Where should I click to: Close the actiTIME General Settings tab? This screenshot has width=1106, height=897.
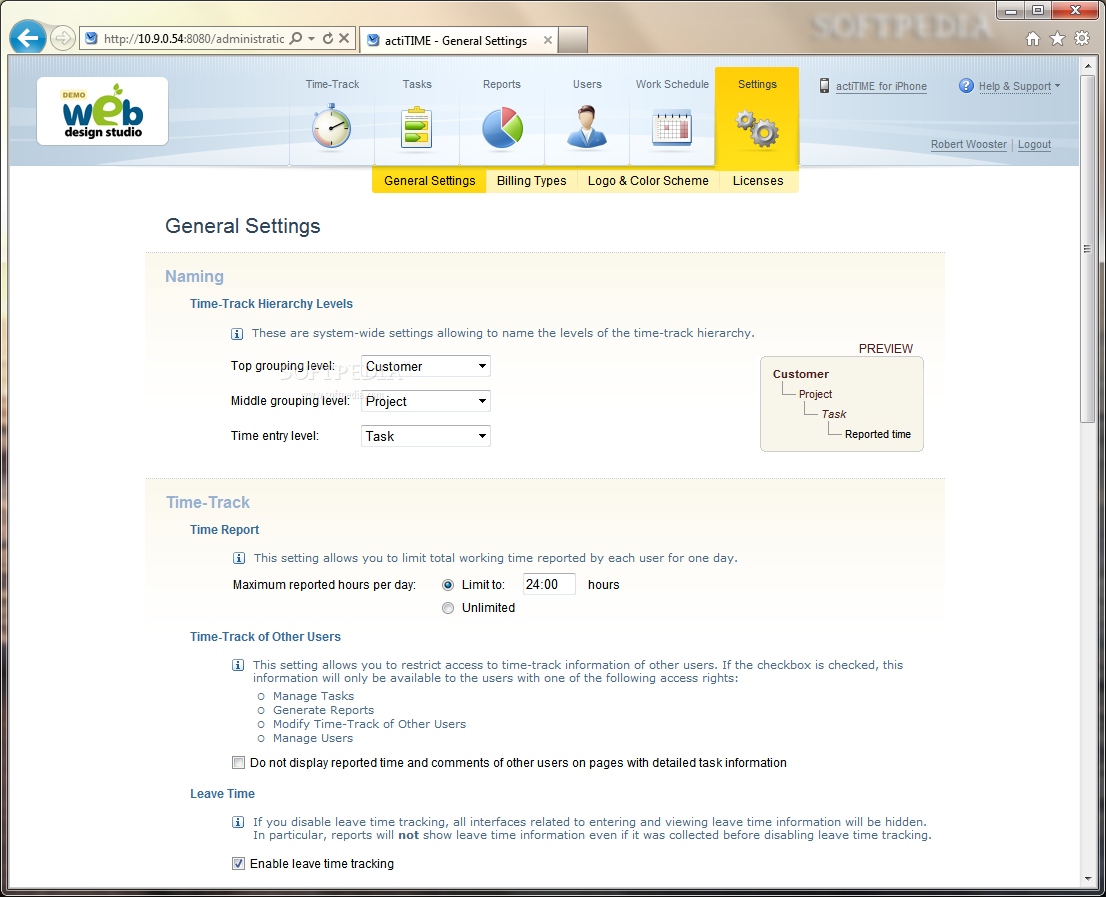pos(547,40)
